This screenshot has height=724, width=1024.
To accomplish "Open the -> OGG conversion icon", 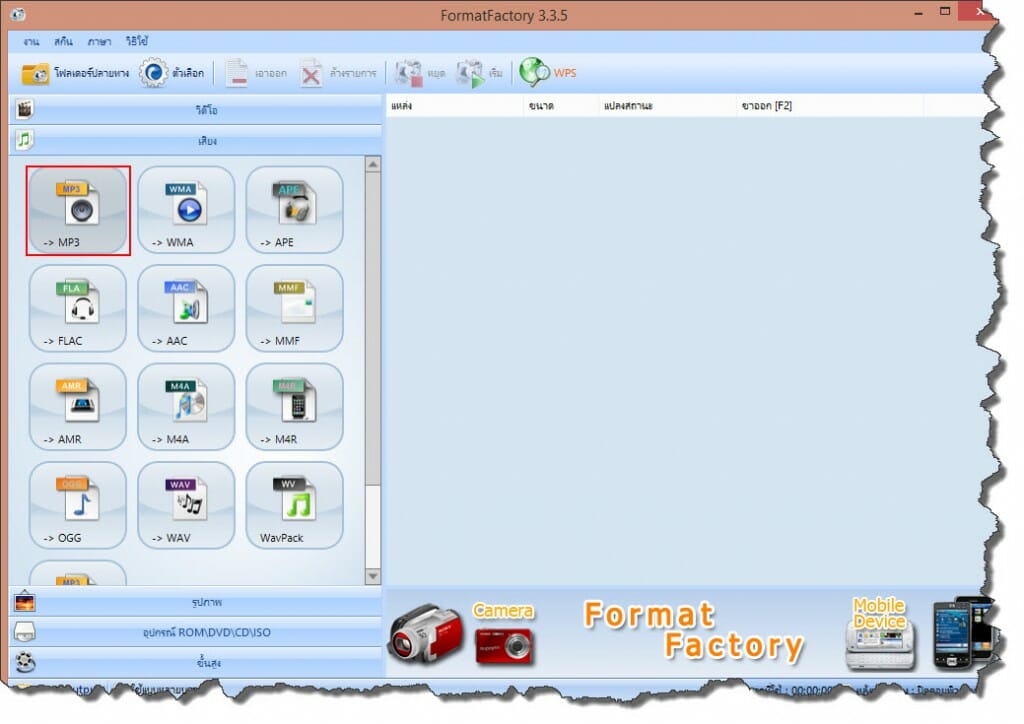I will [x=78, y=505].
